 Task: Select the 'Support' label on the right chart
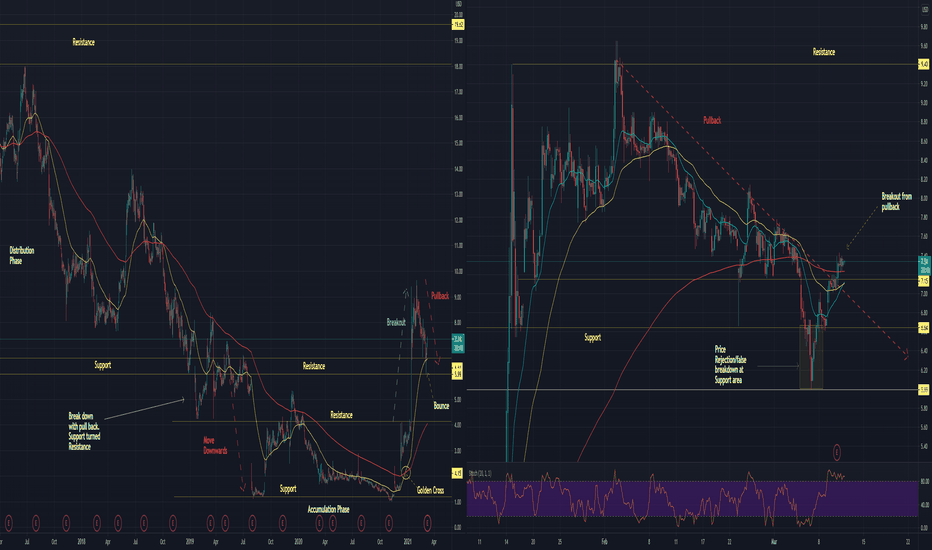(x=592, y=337)
